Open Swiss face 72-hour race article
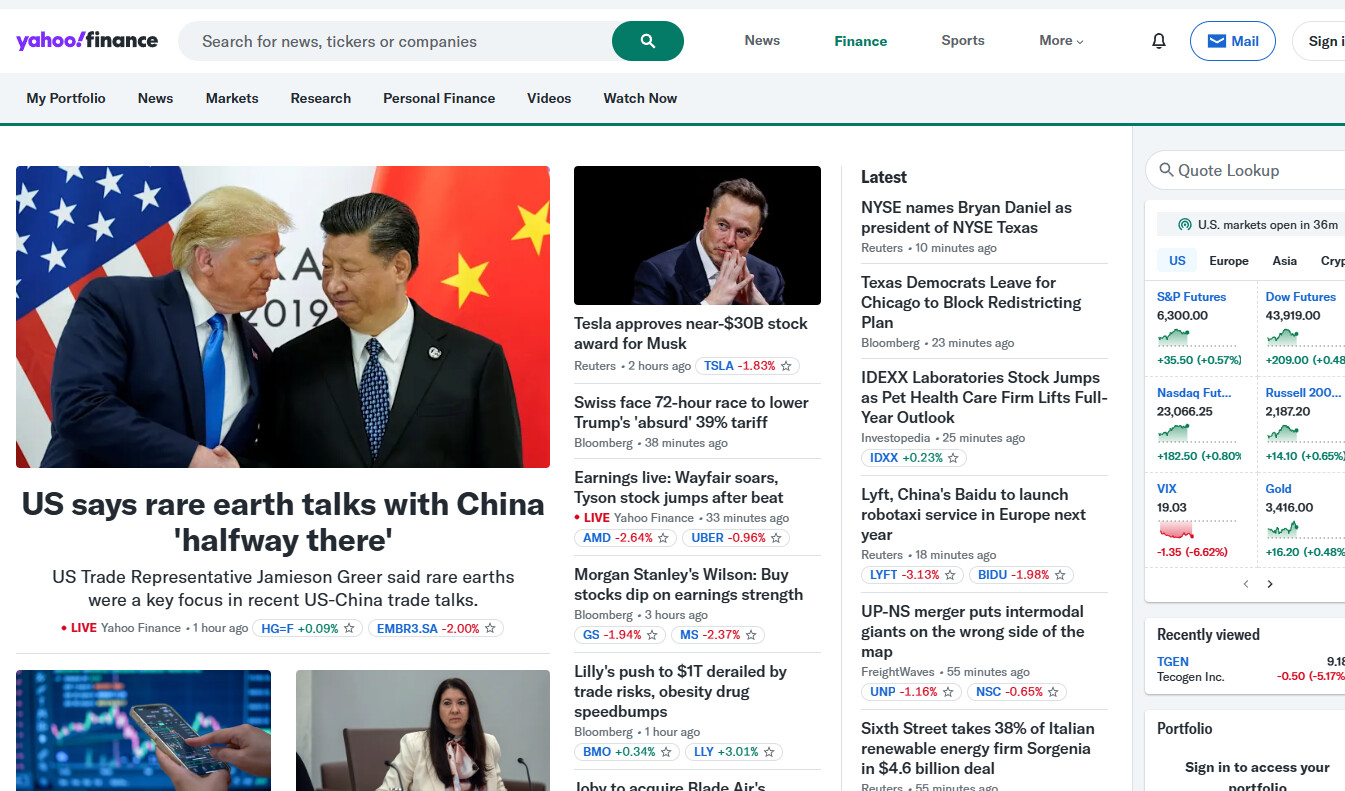1345x791 pixels. point(691,412)
